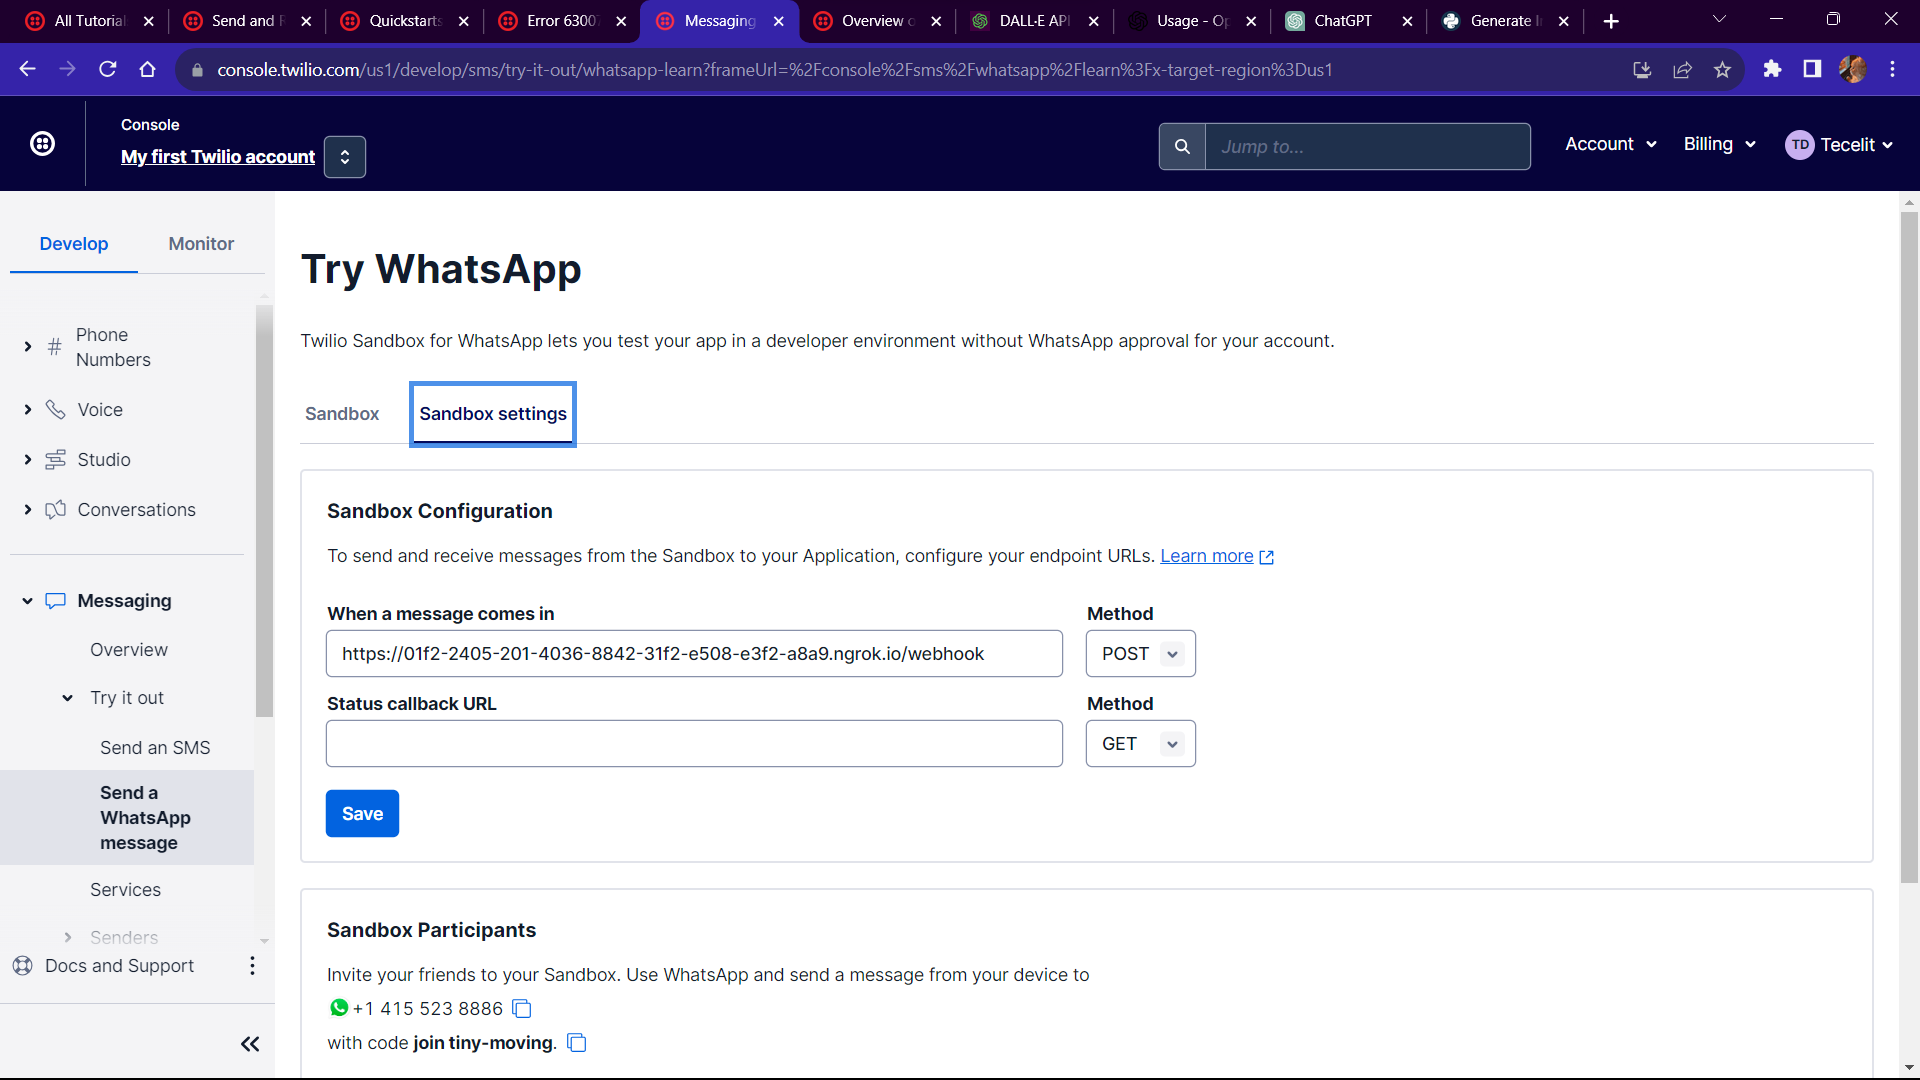Open browser extensions puzzle icon
This screenshot has width=1920, height=1080.
1772,70
